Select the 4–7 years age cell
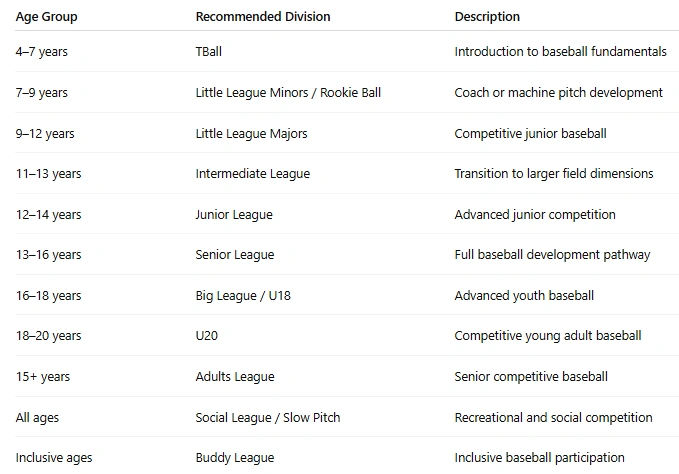 42,52
